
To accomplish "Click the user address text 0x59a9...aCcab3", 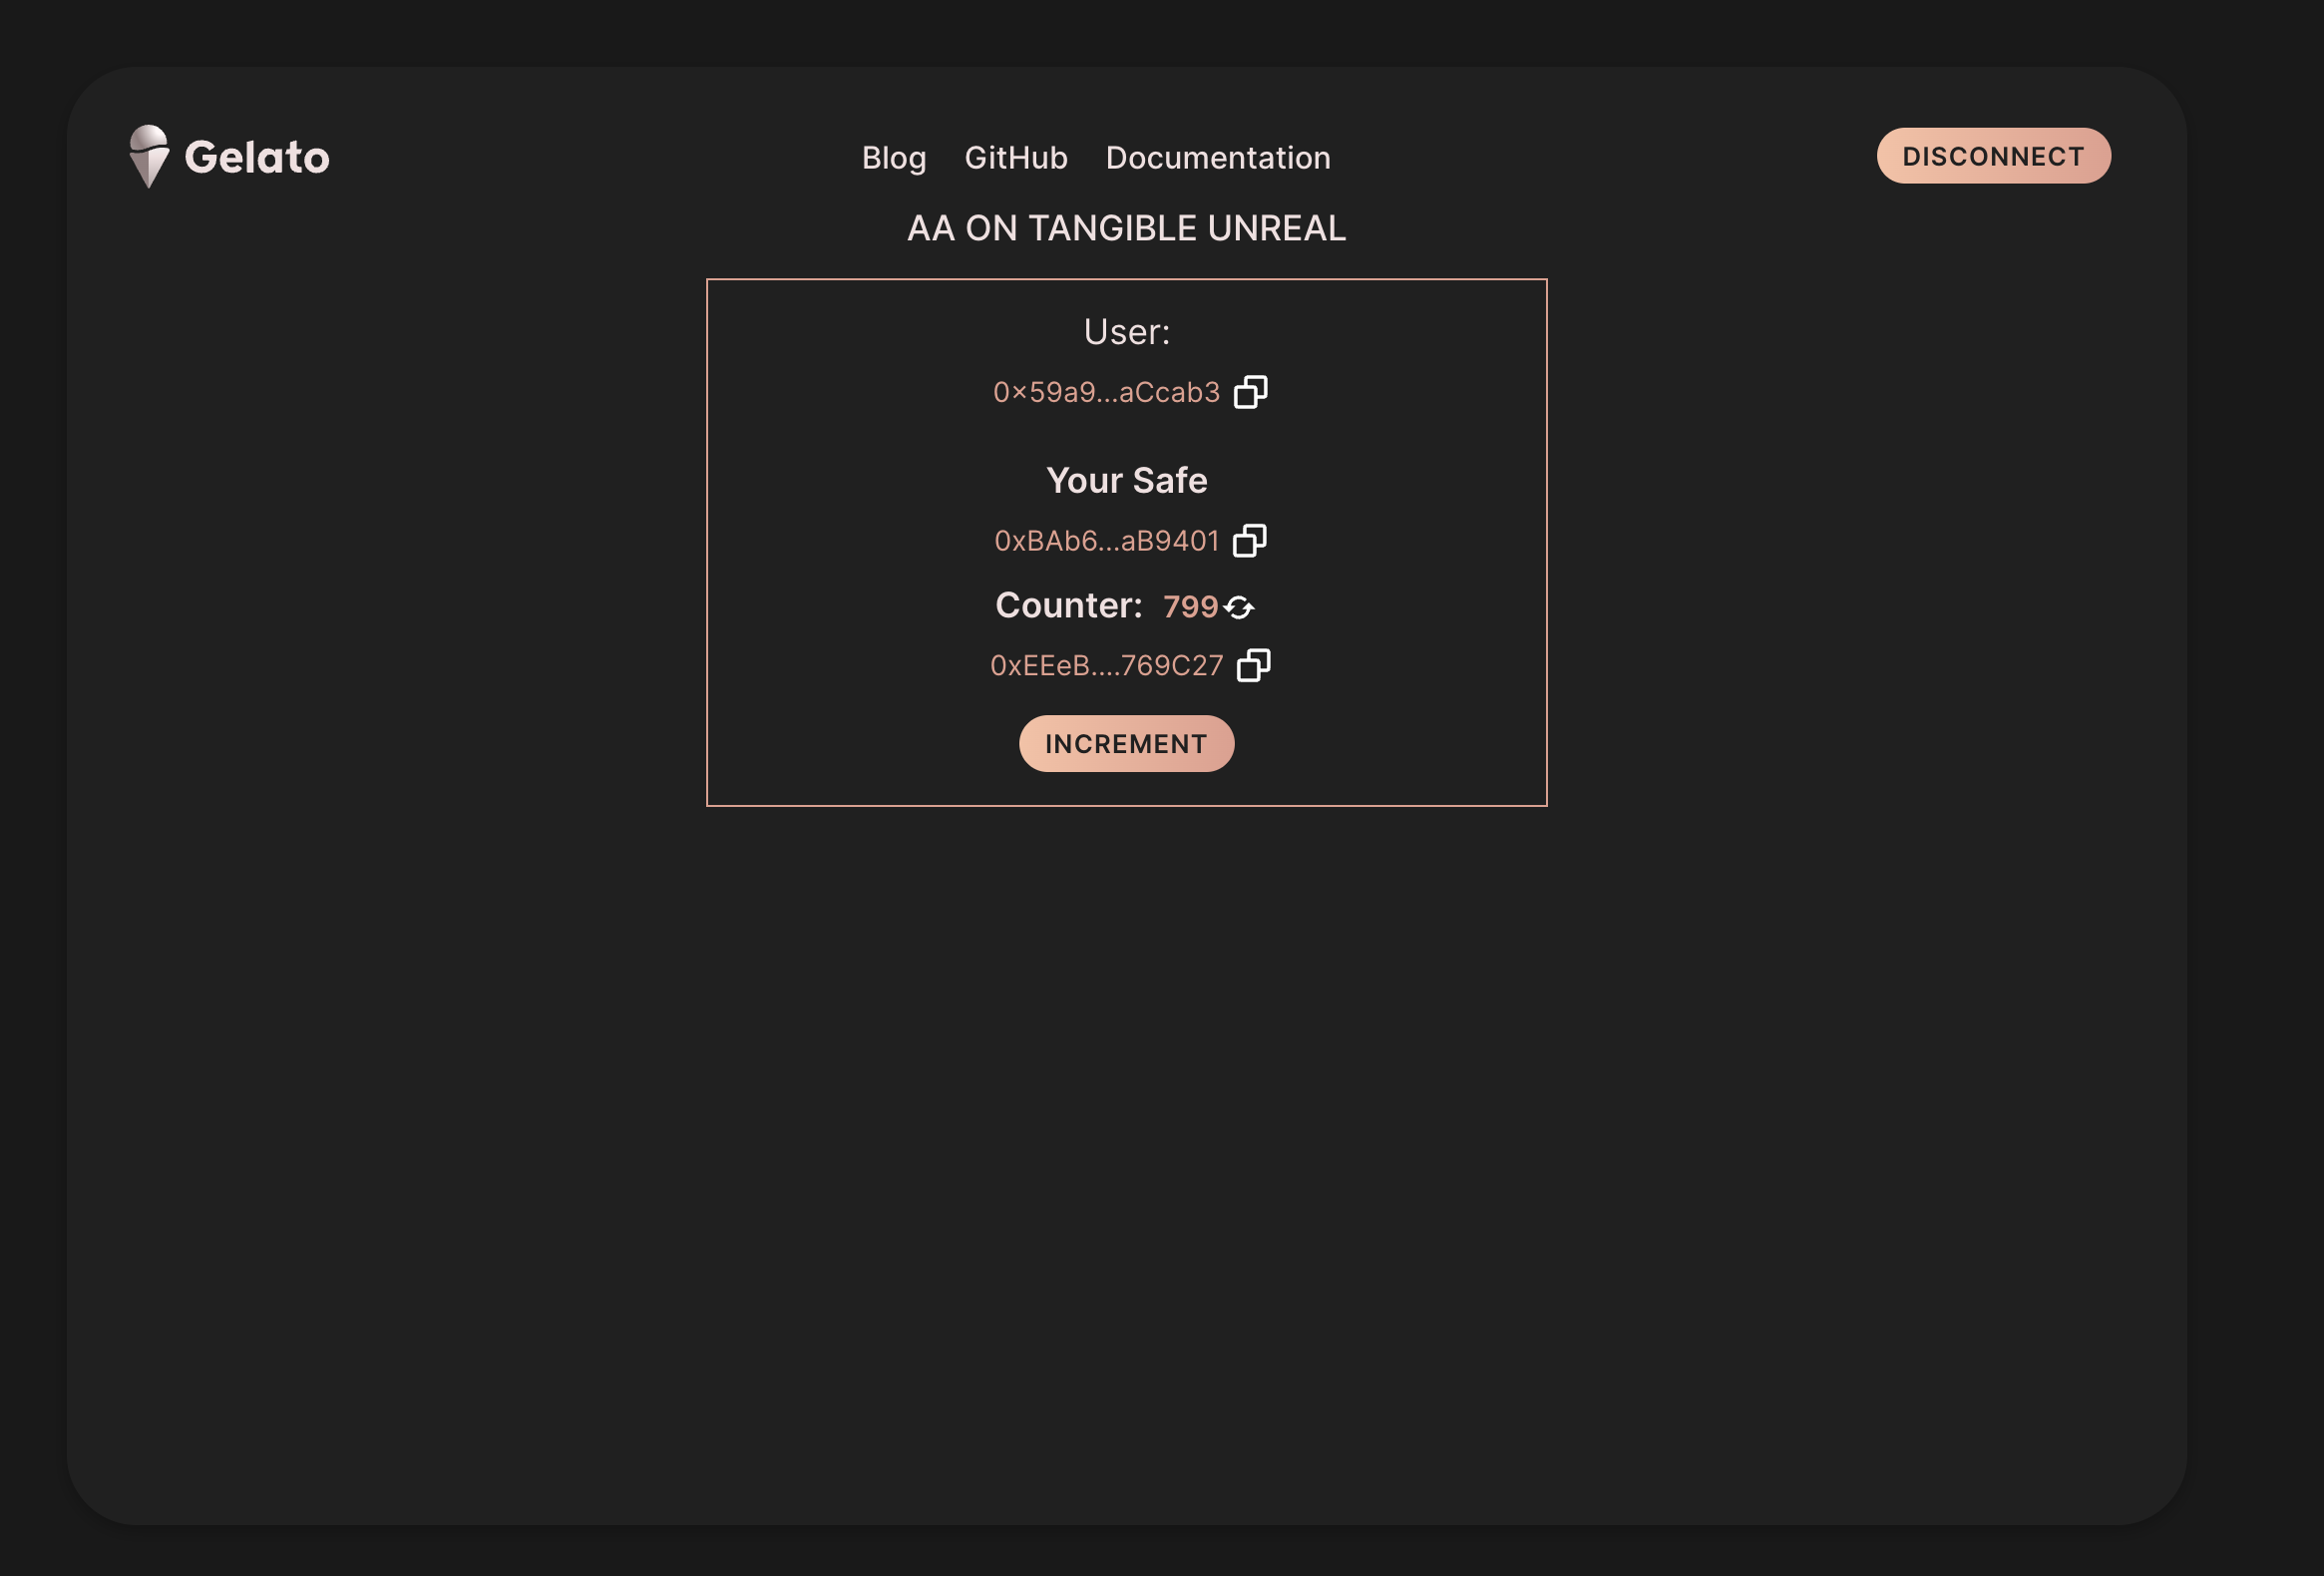I will tap(1105, 392).
